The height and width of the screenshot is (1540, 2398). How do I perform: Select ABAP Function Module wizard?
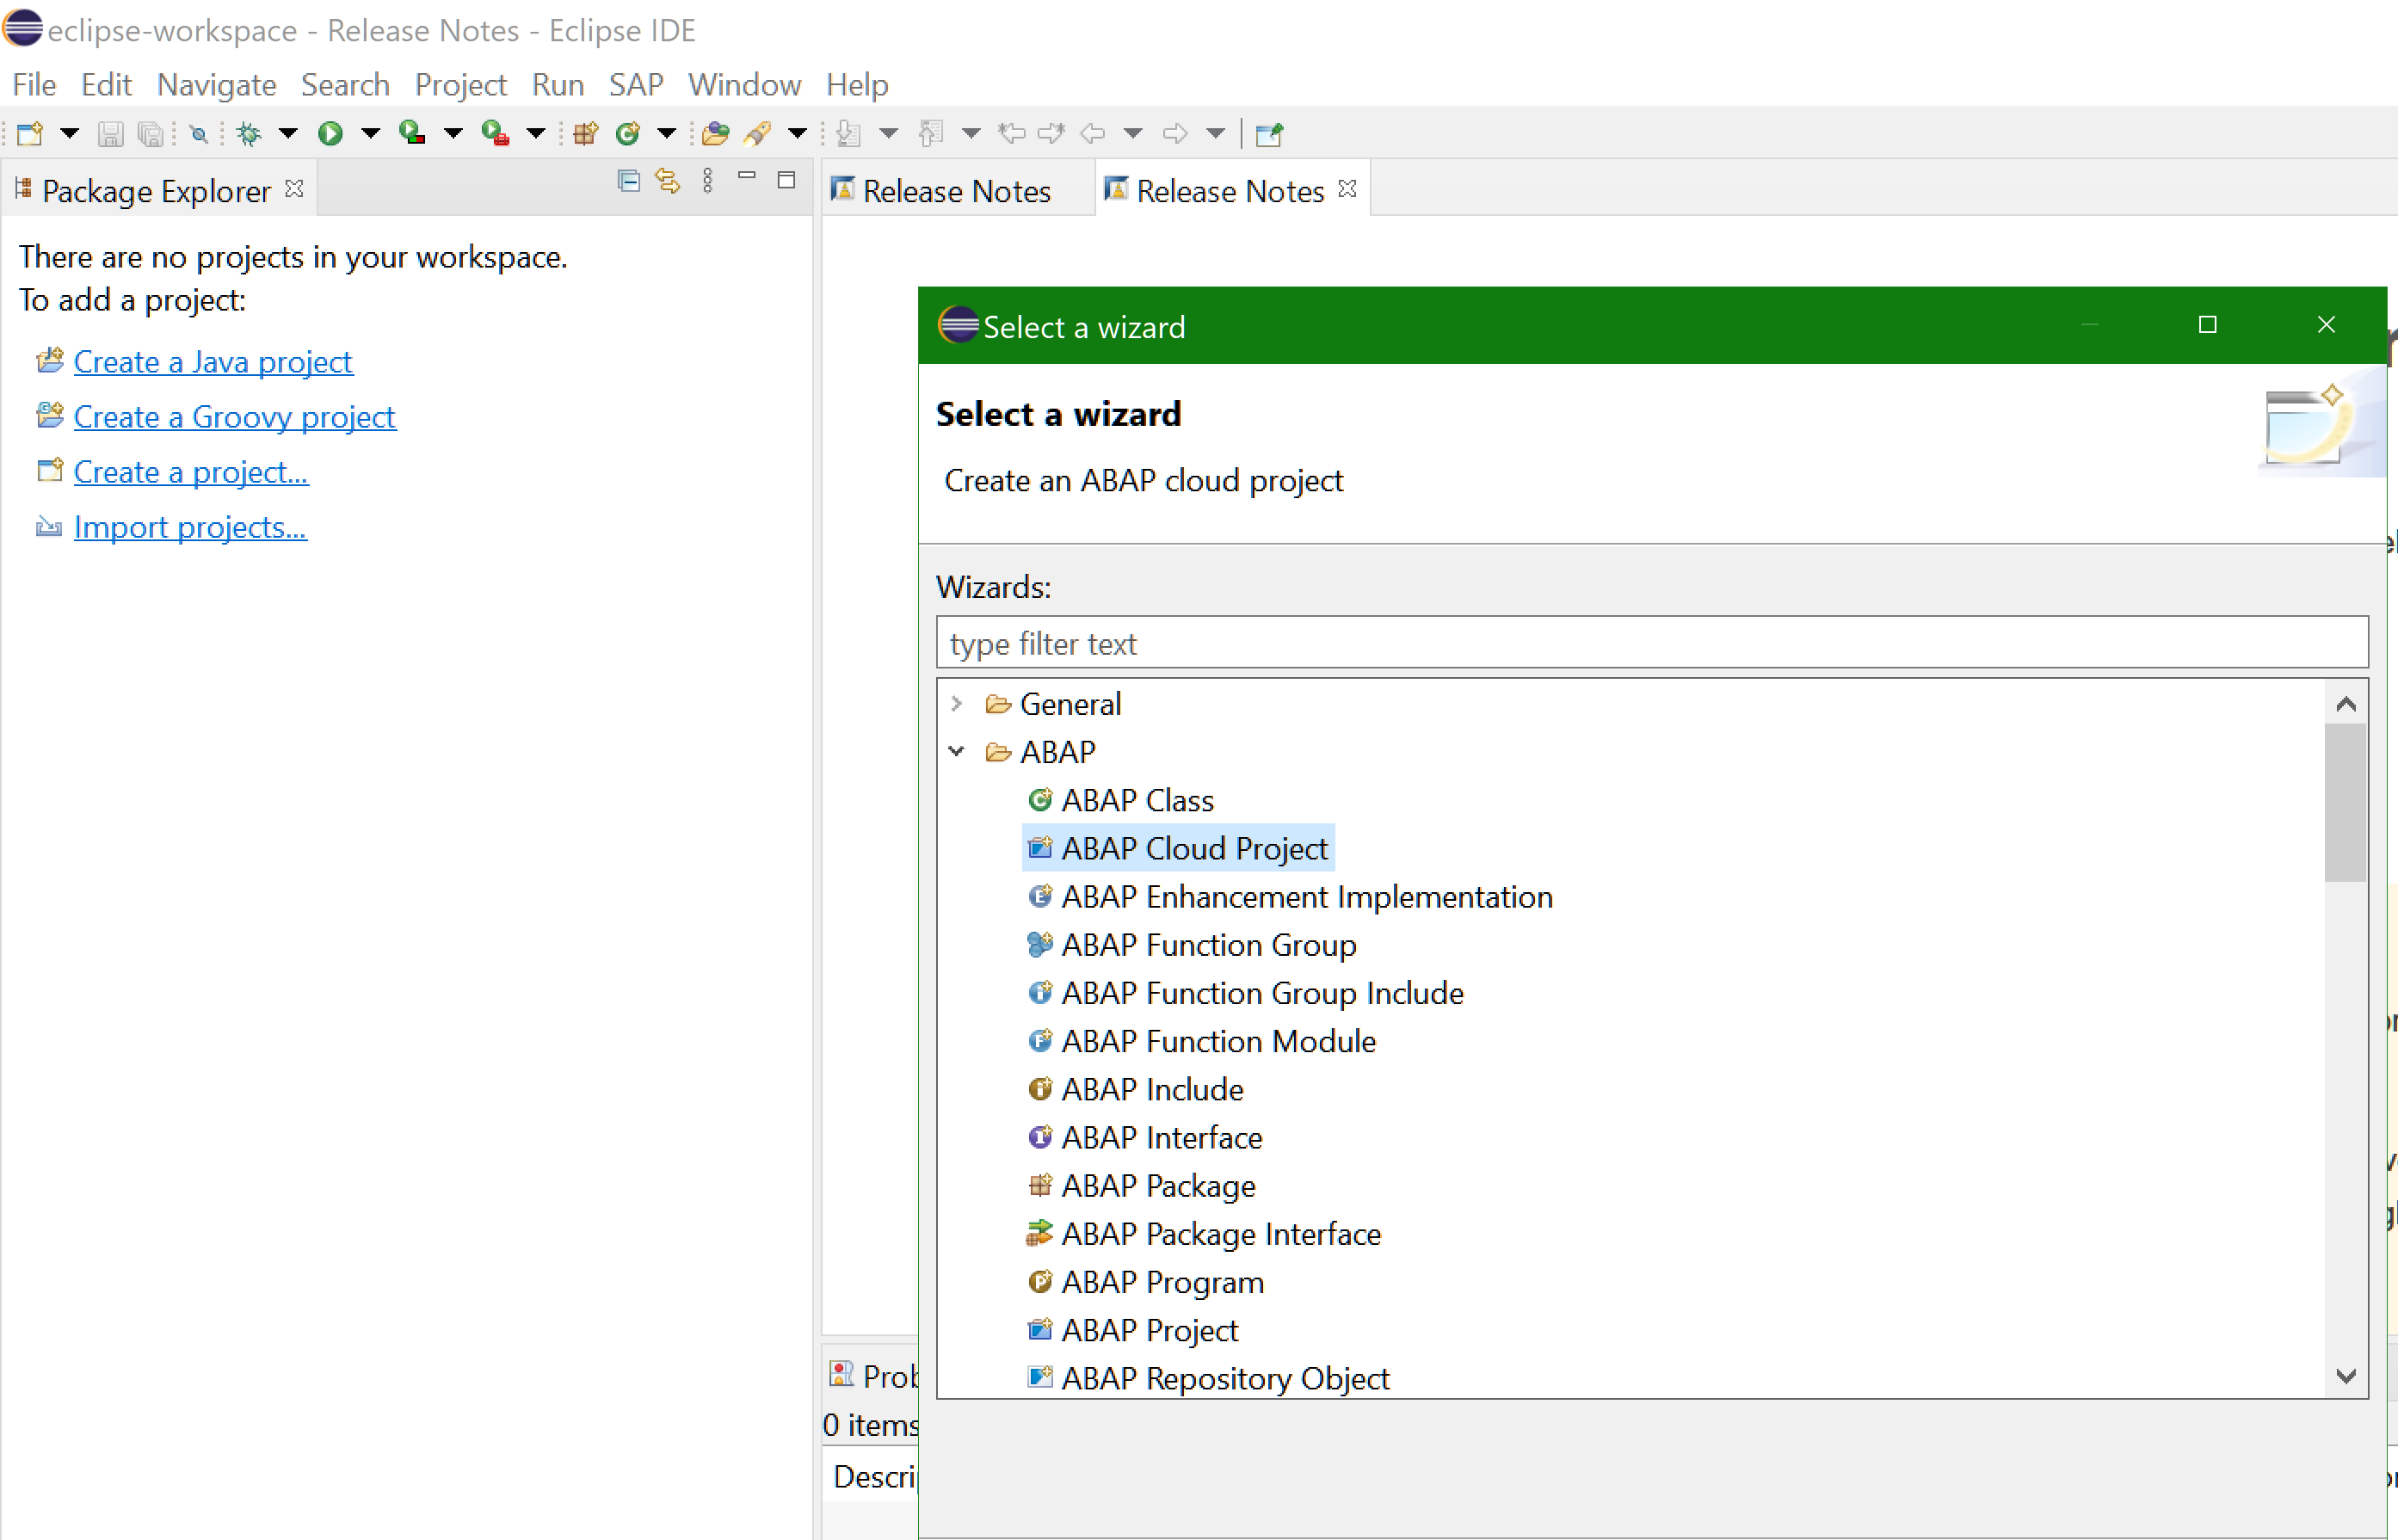point(1218,1041)
